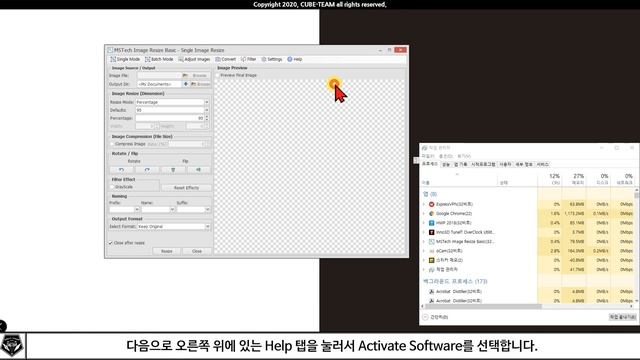Click the Close button beside Resize
Screen dimensions: 640x360
click(x=197, y=251)
